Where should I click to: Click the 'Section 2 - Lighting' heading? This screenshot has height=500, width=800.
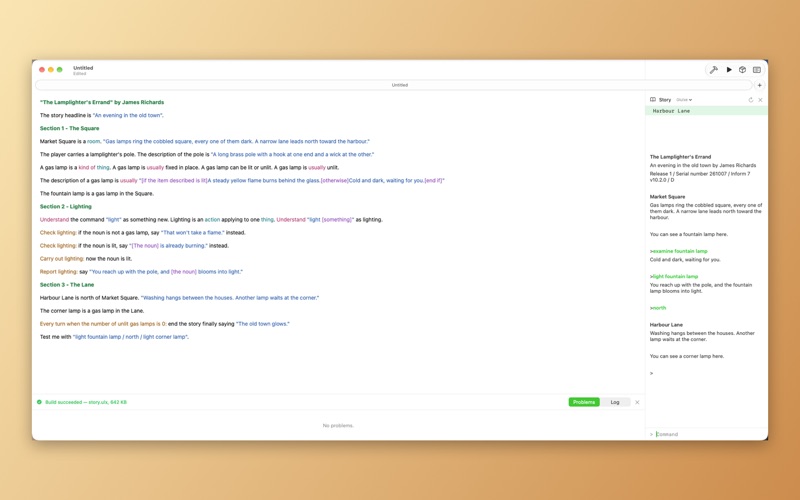[x=66, y=207]
